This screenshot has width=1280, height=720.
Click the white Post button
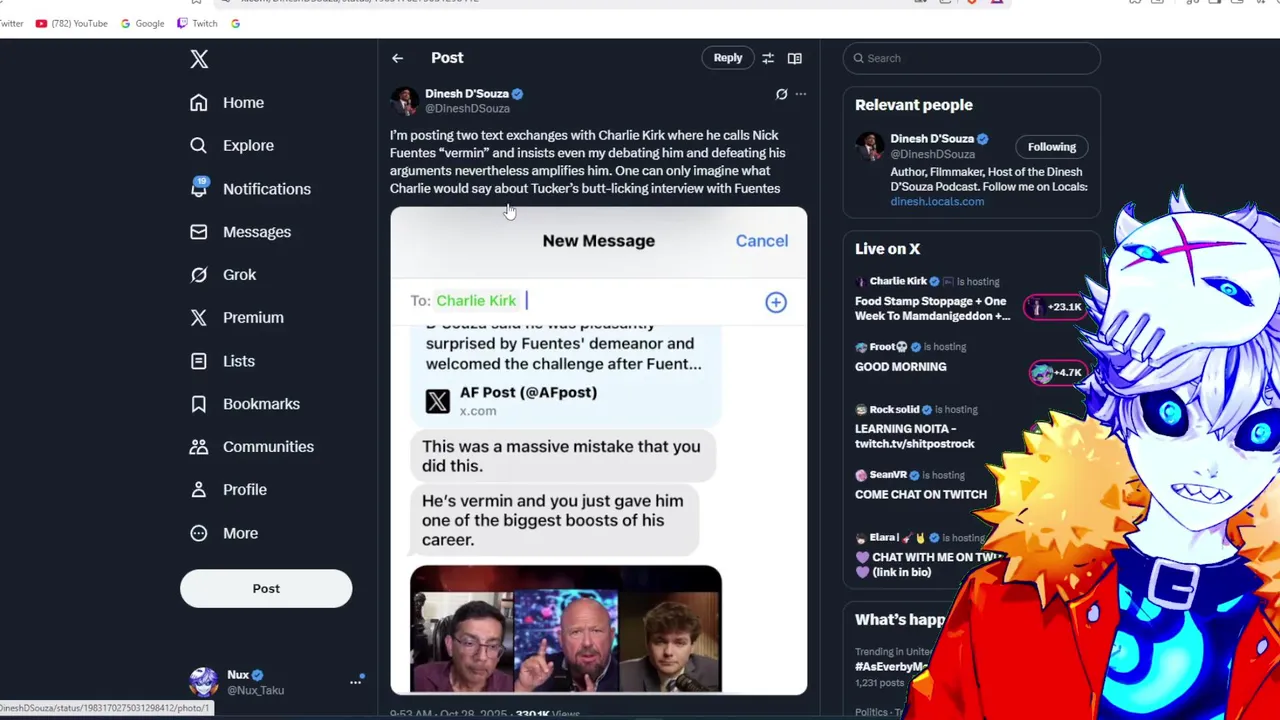point(266,589)
